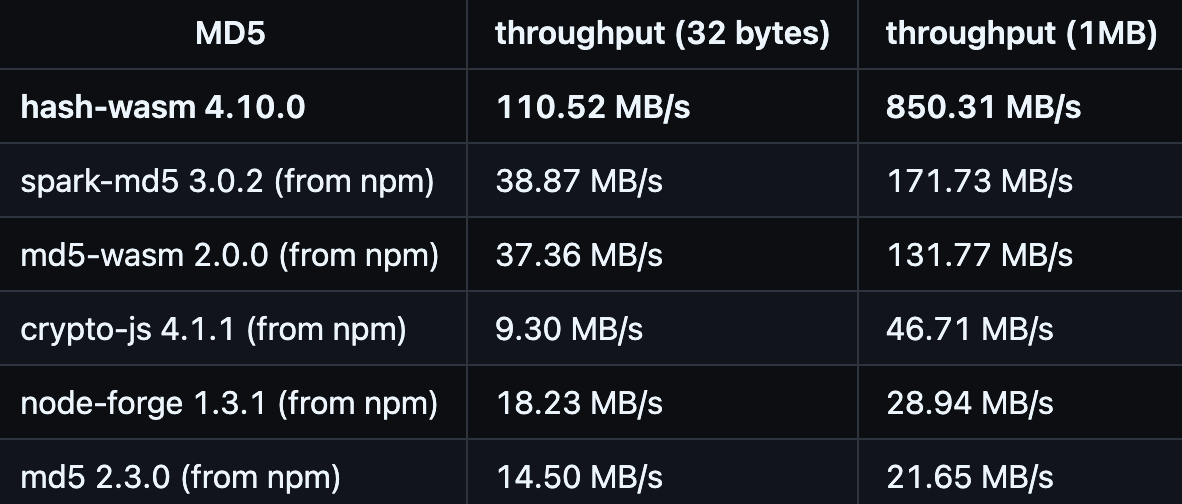The width and height of the screenshot is (1182, 504).
Task: Click the 18.23 MB/s value
Action: click(580, 403)
